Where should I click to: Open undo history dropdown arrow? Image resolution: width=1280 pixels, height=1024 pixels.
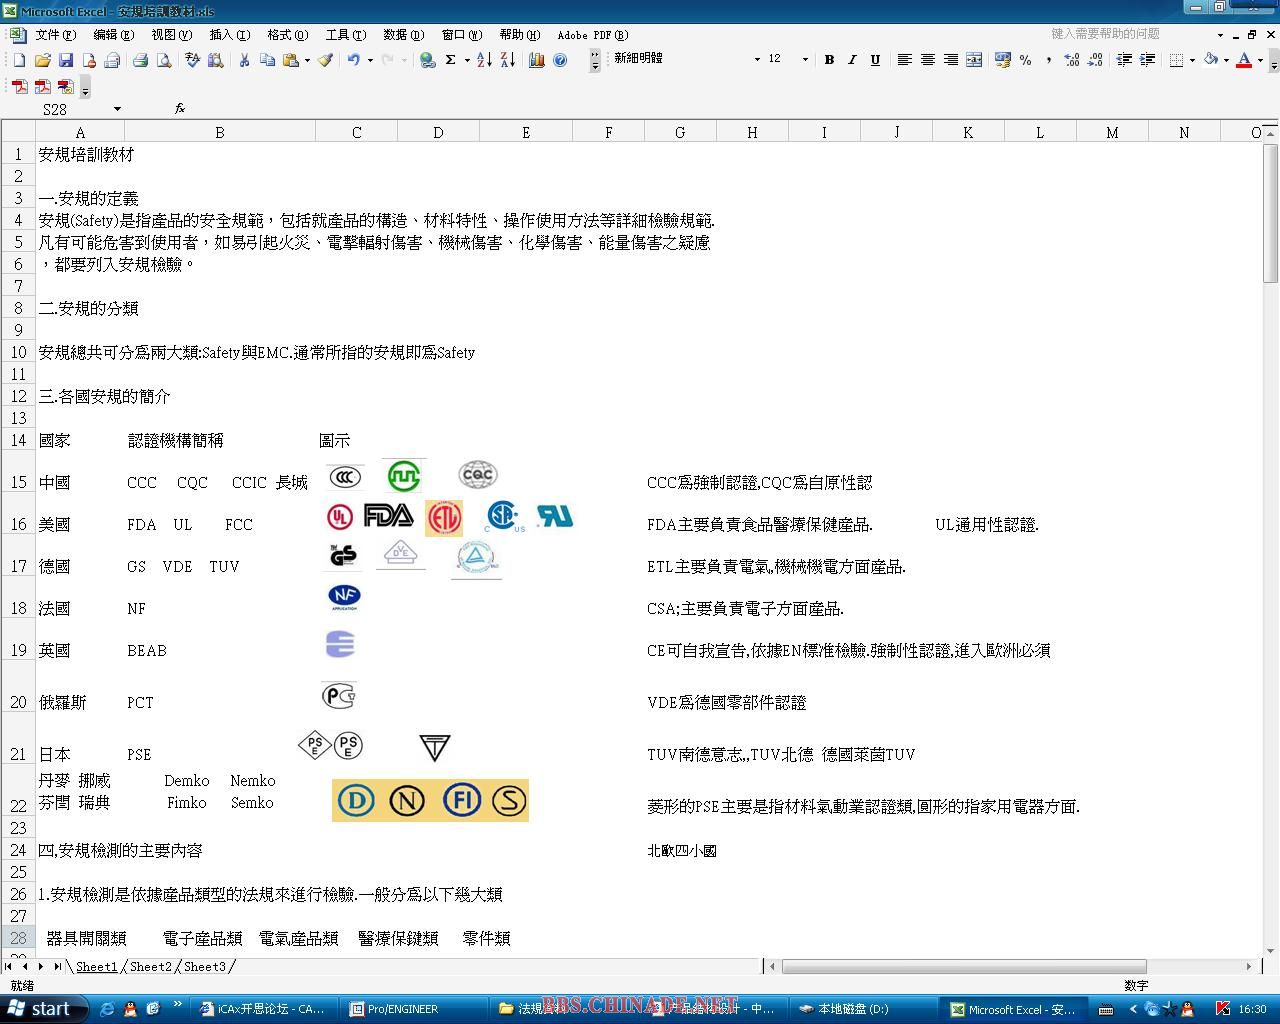click(370, 60)
